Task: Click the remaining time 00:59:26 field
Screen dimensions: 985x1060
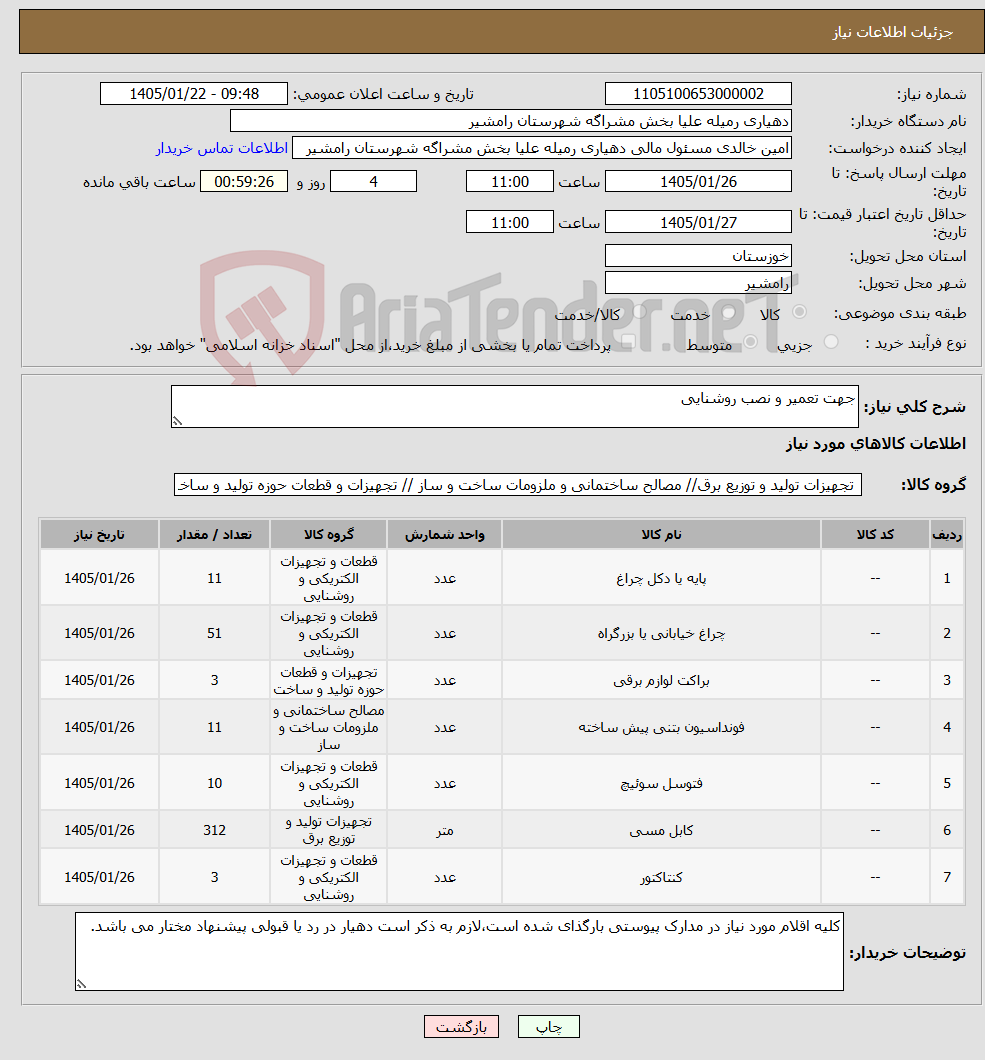Action: 244,182
